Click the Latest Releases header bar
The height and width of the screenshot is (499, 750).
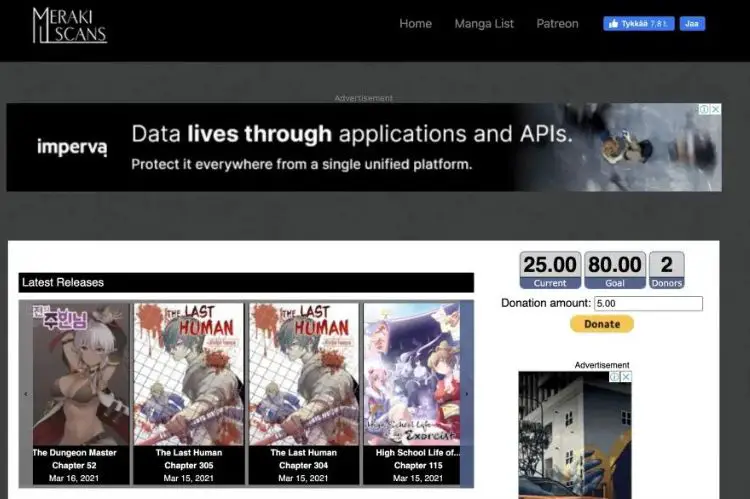click(x=246, y=282)
